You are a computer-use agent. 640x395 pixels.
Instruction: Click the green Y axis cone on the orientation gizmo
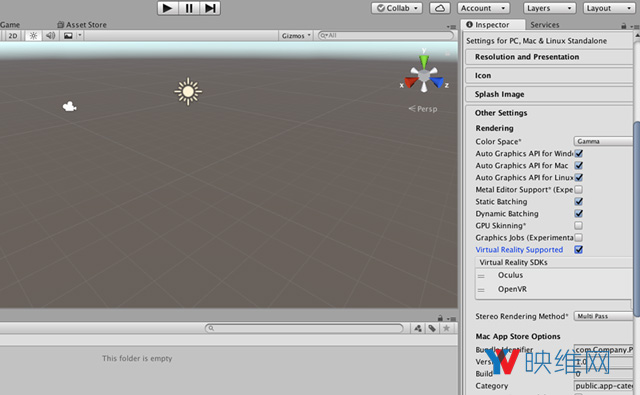(424, 61)
